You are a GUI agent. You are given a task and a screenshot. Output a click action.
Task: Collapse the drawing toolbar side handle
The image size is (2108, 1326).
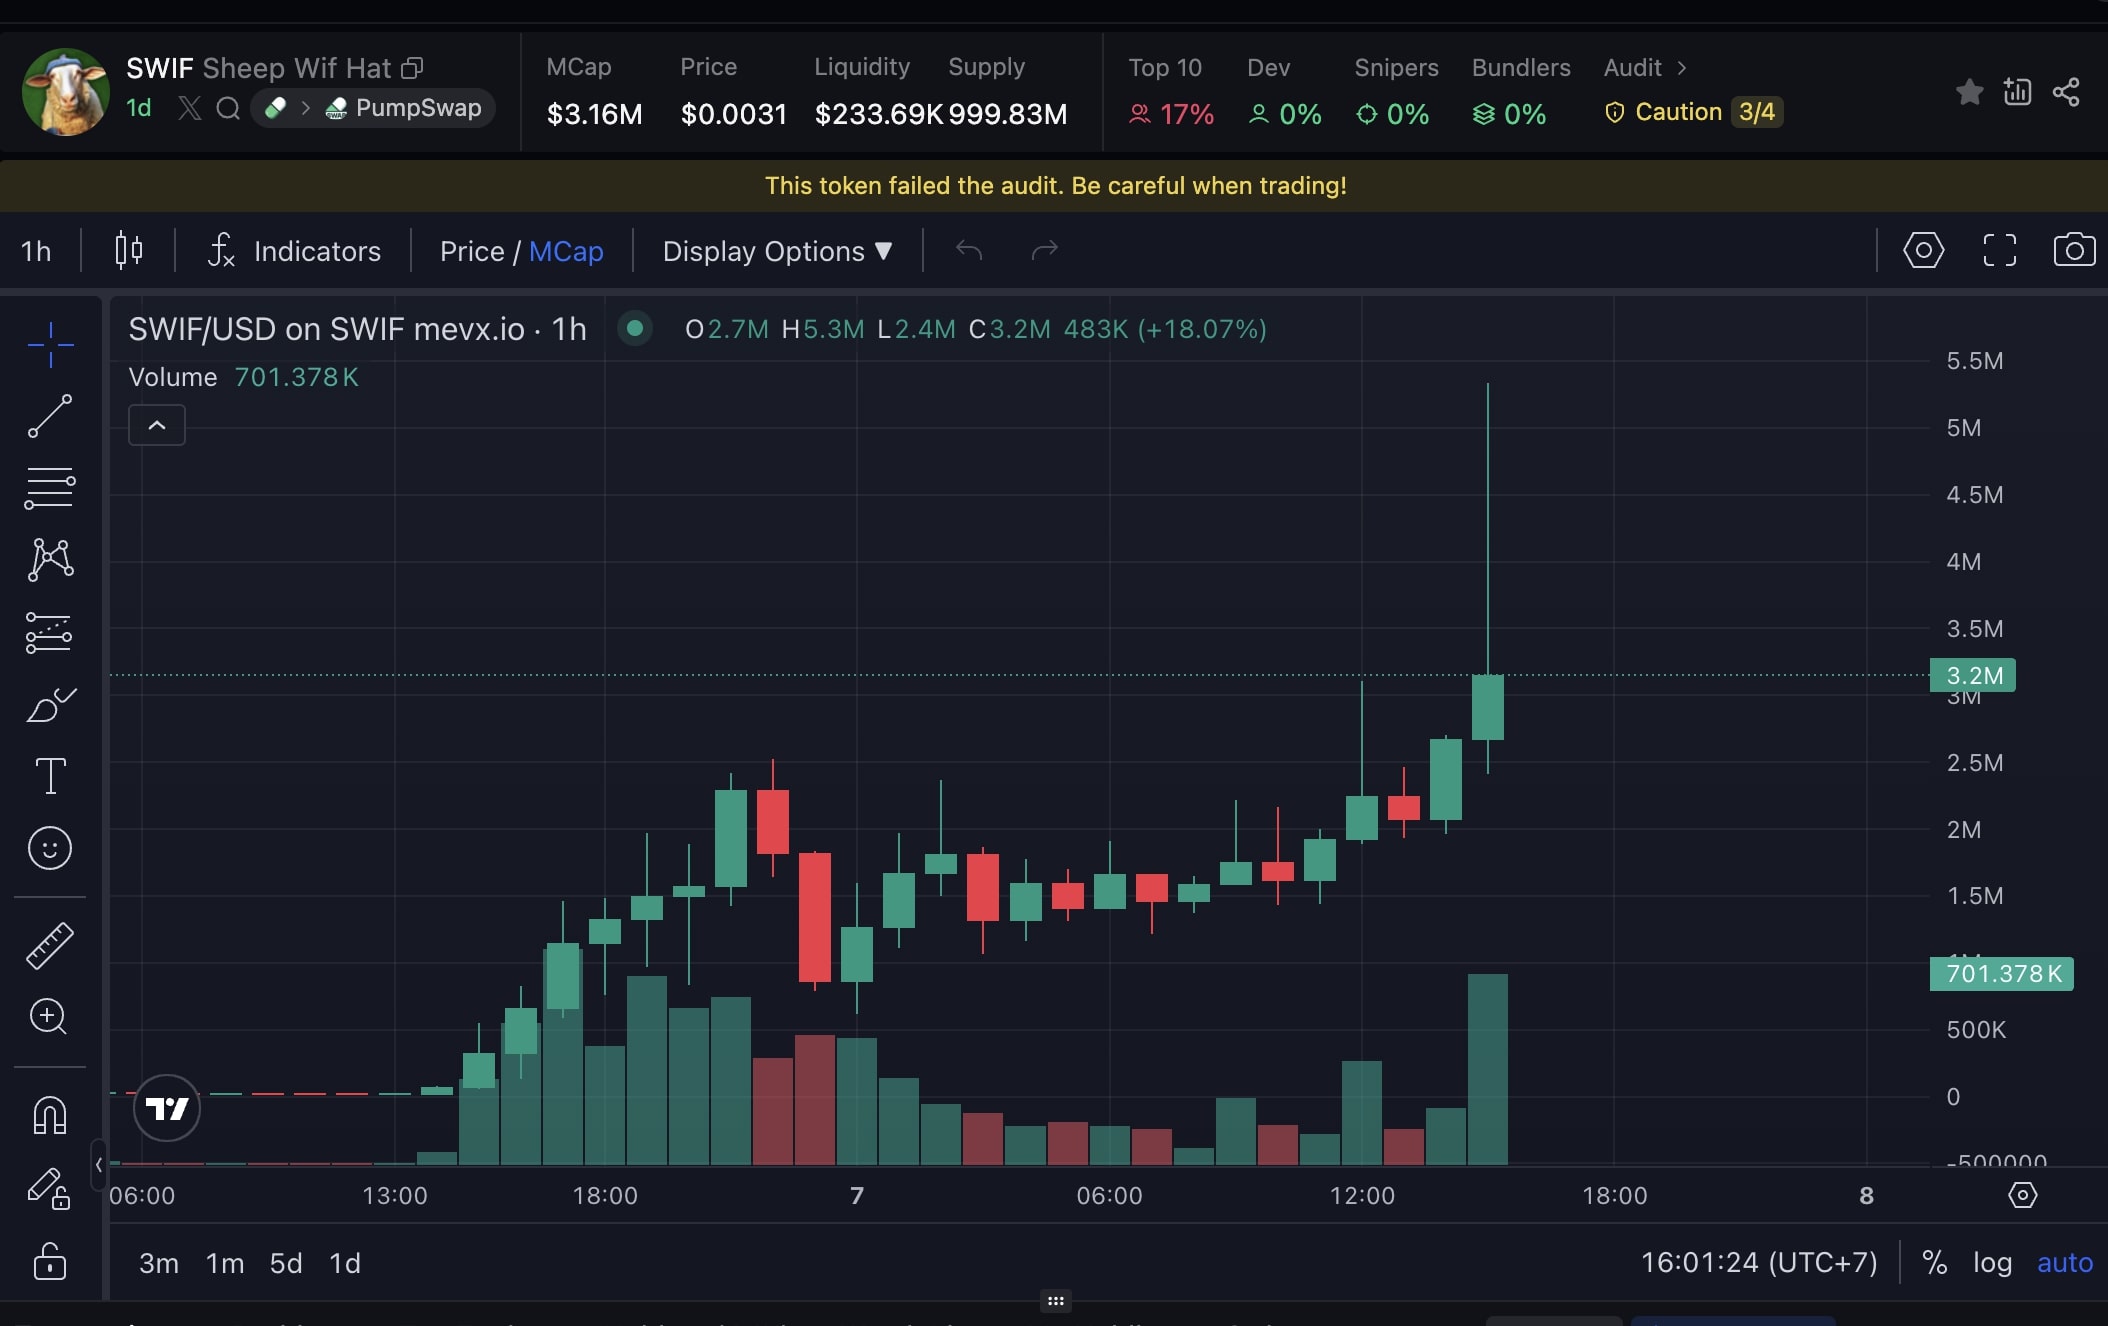point(98,1164)
